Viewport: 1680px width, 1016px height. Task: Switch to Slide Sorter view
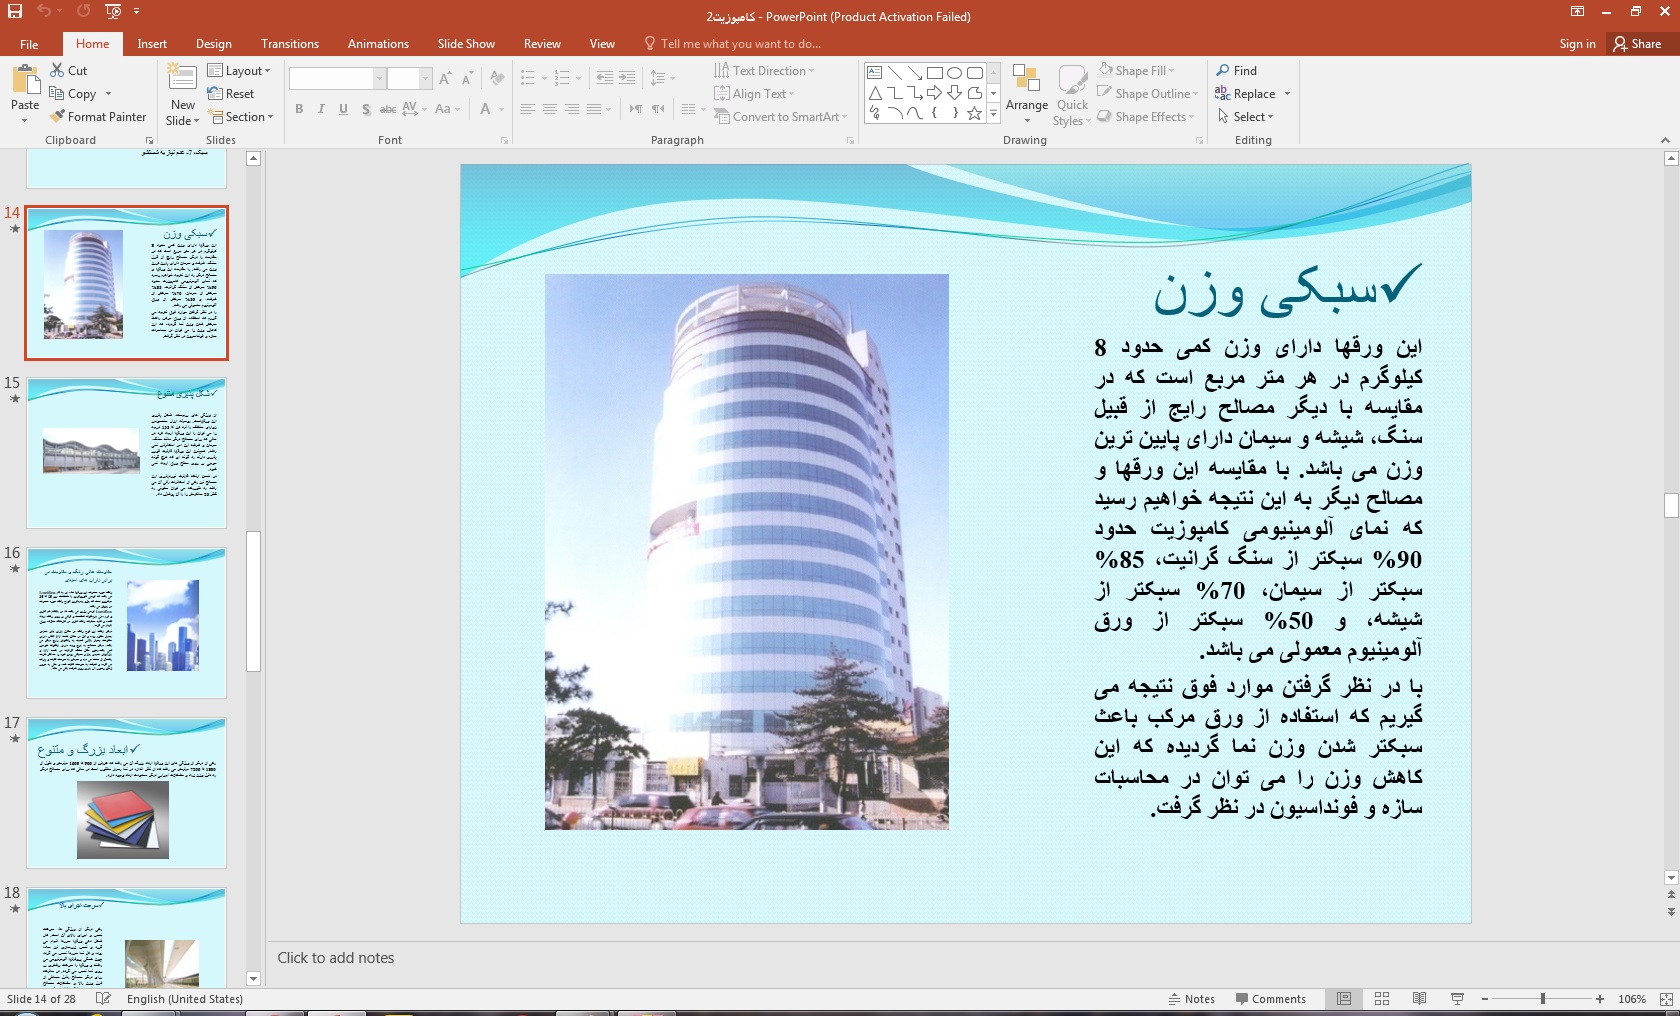click(1382, 999)
